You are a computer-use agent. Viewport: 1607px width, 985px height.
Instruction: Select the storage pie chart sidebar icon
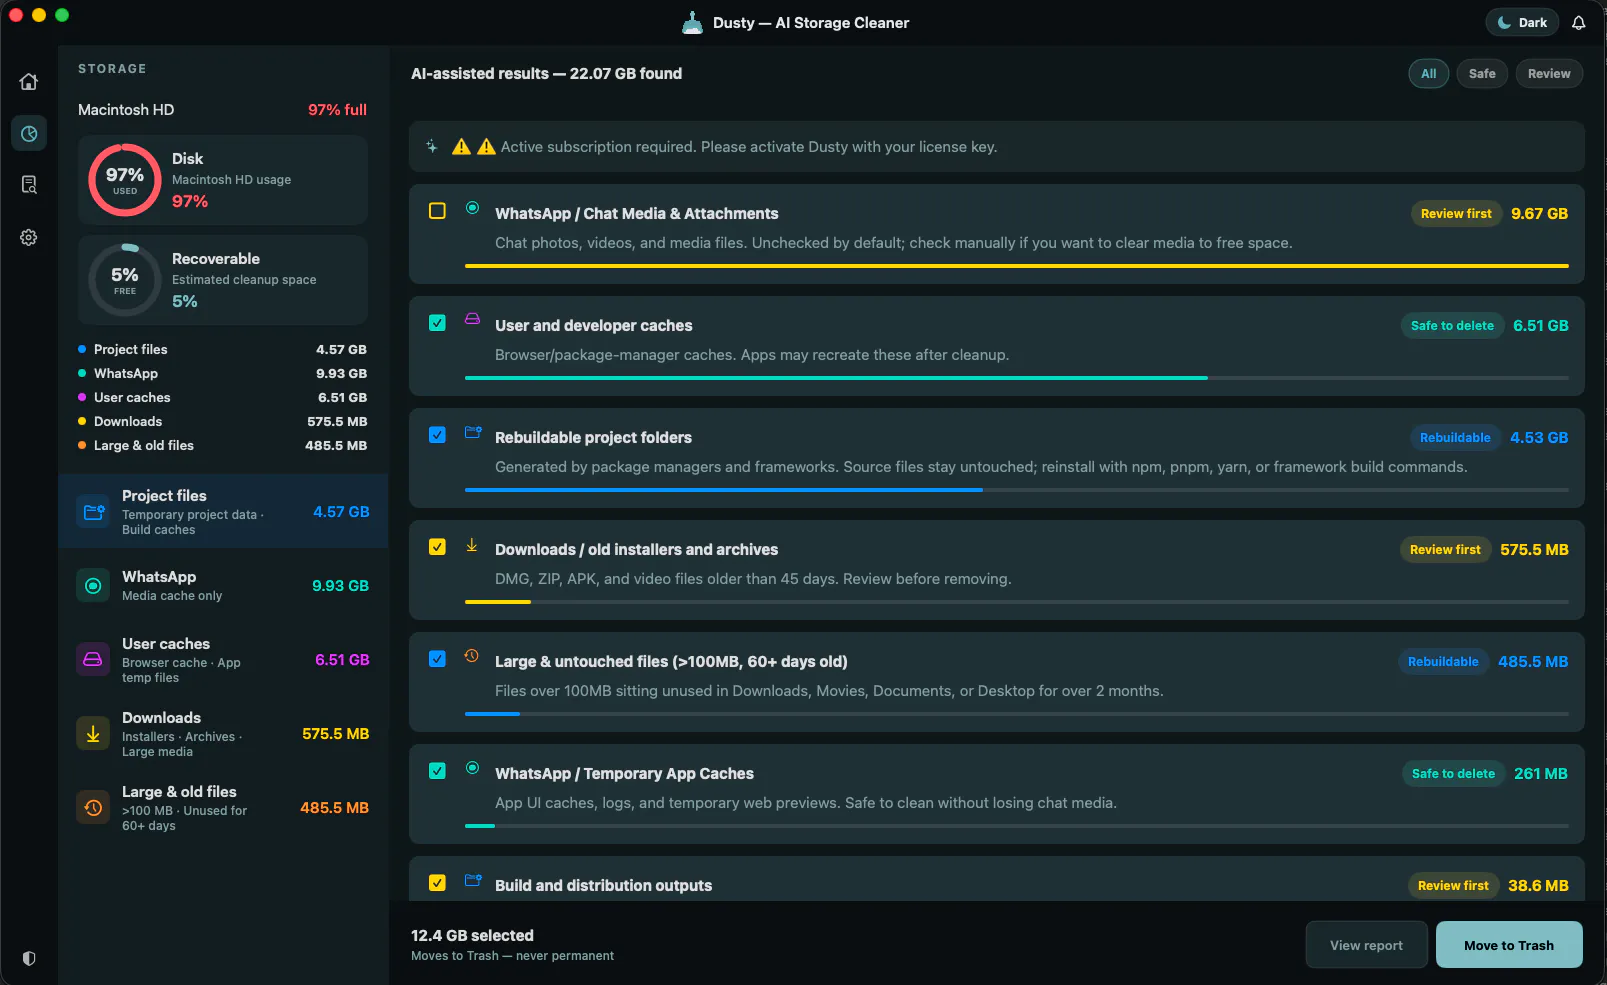29,133
